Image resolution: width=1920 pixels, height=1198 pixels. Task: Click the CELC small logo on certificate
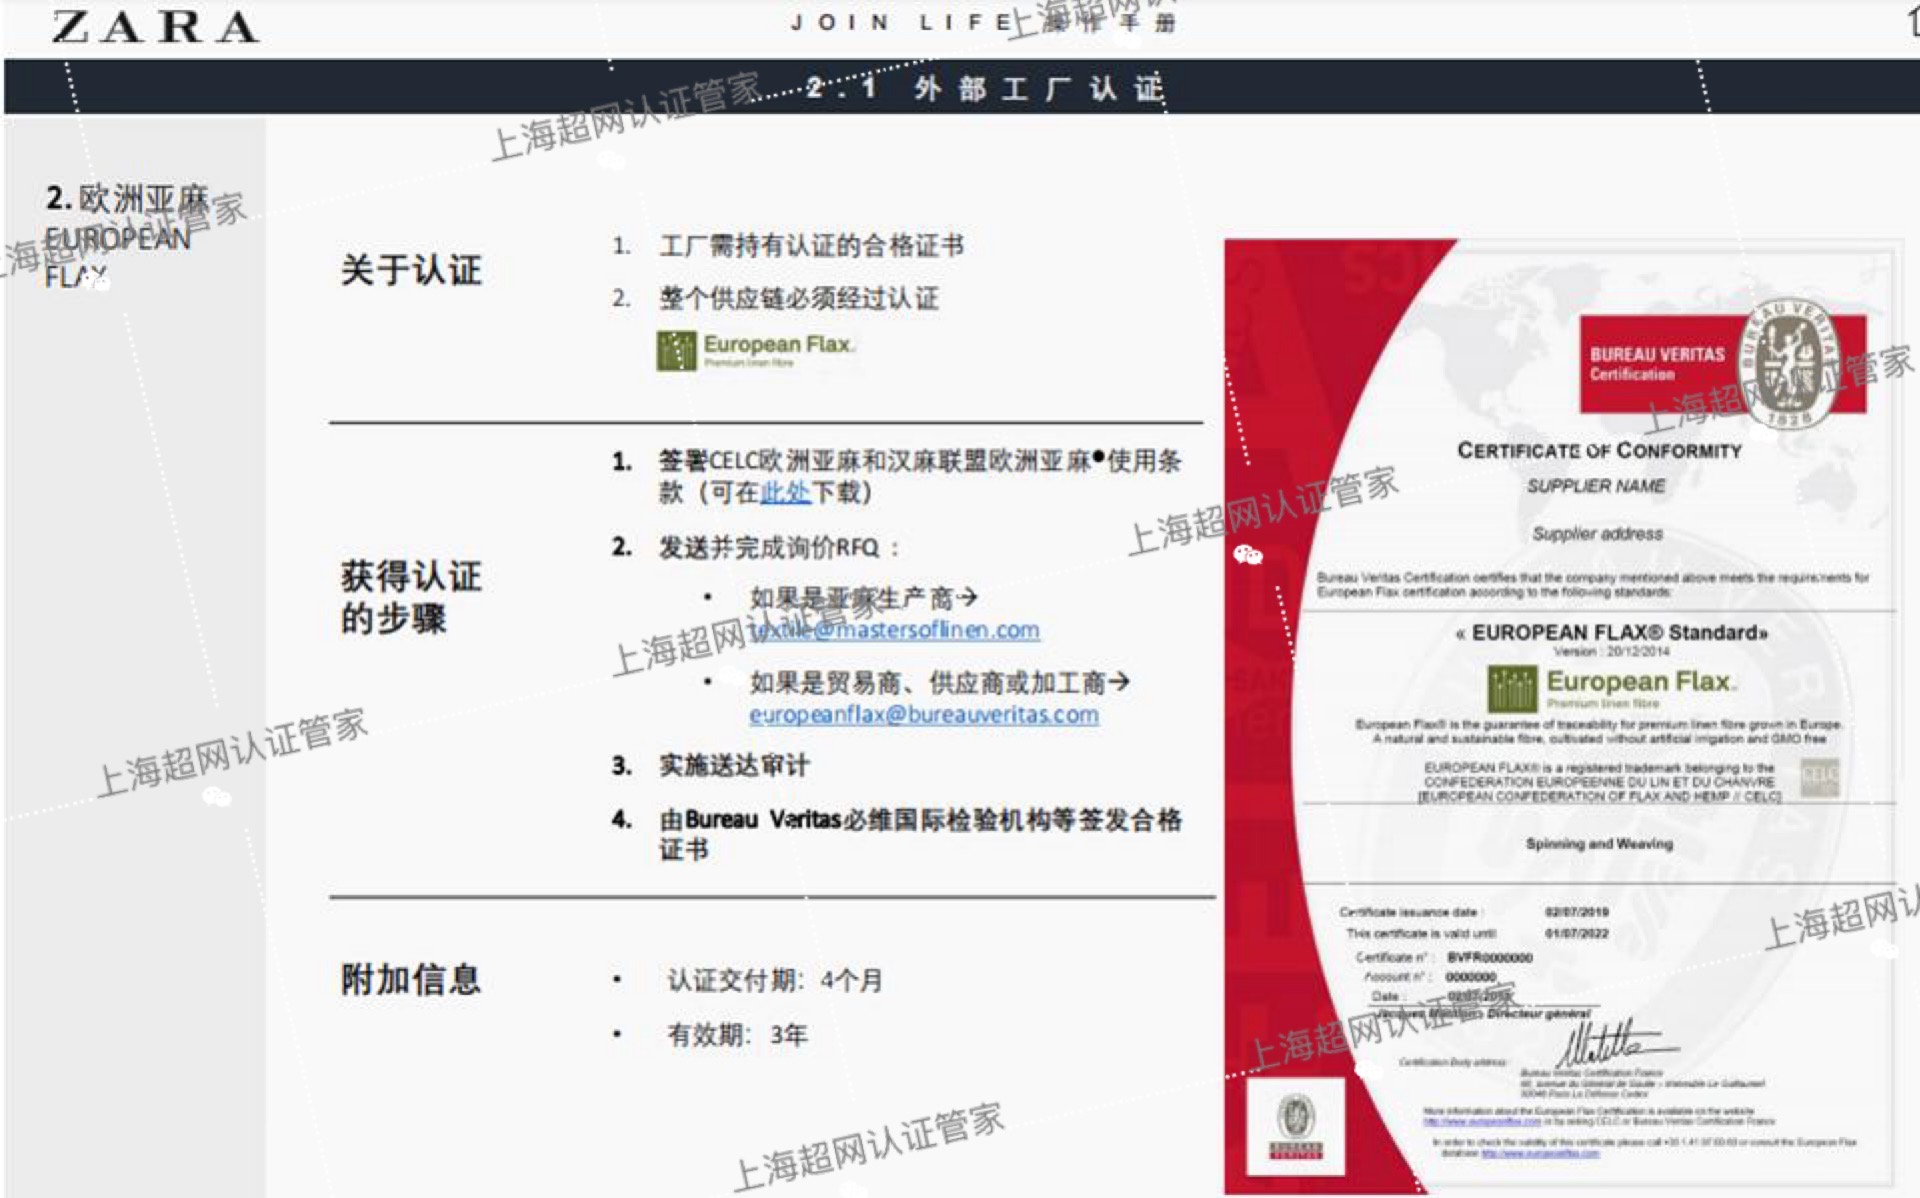1819,777
